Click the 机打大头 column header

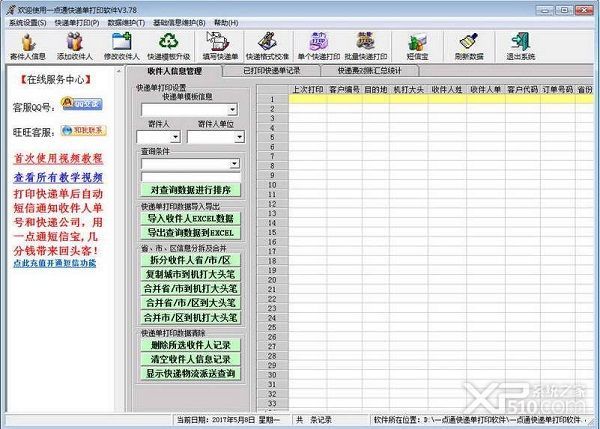point(409,90)
